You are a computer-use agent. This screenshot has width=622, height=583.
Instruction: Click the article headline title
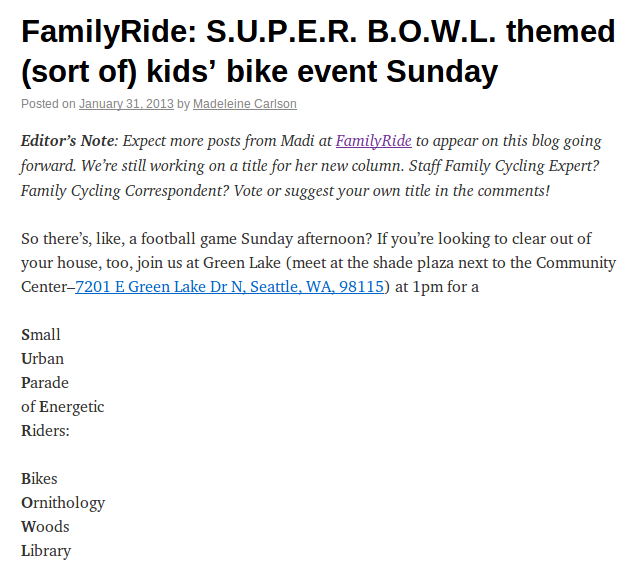click(x=318, y=51)
